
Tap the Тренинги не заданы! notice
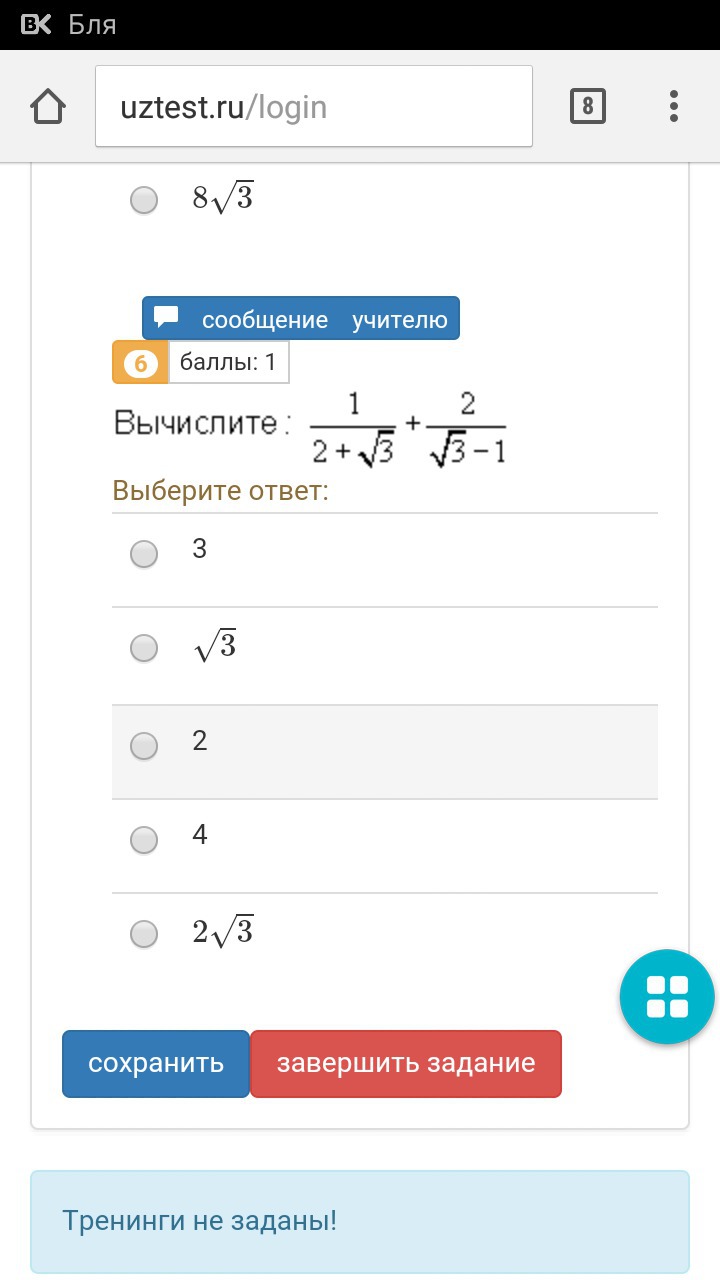coord(360,1222)
